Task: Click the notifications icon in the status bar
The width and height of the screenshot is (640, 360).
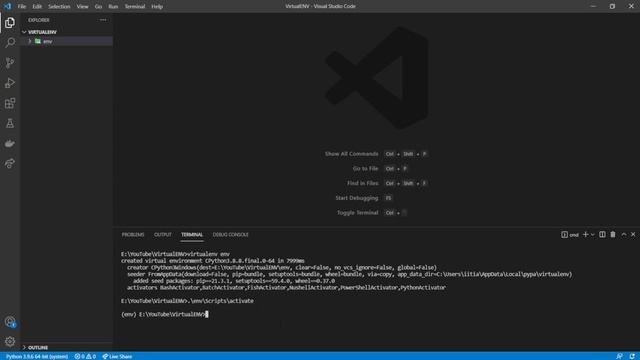Action: [x=632, y=356]
